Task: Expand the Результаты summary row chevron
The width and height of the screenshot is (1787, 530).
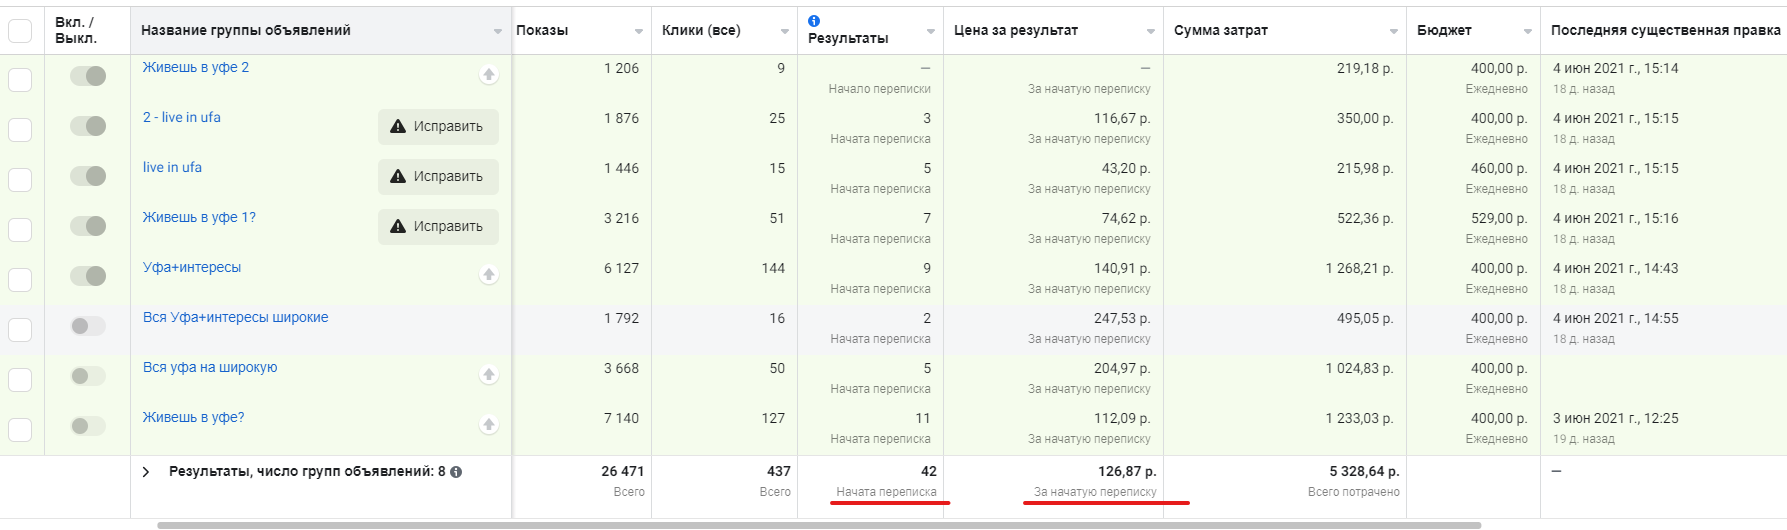Action: coord(146,472)
